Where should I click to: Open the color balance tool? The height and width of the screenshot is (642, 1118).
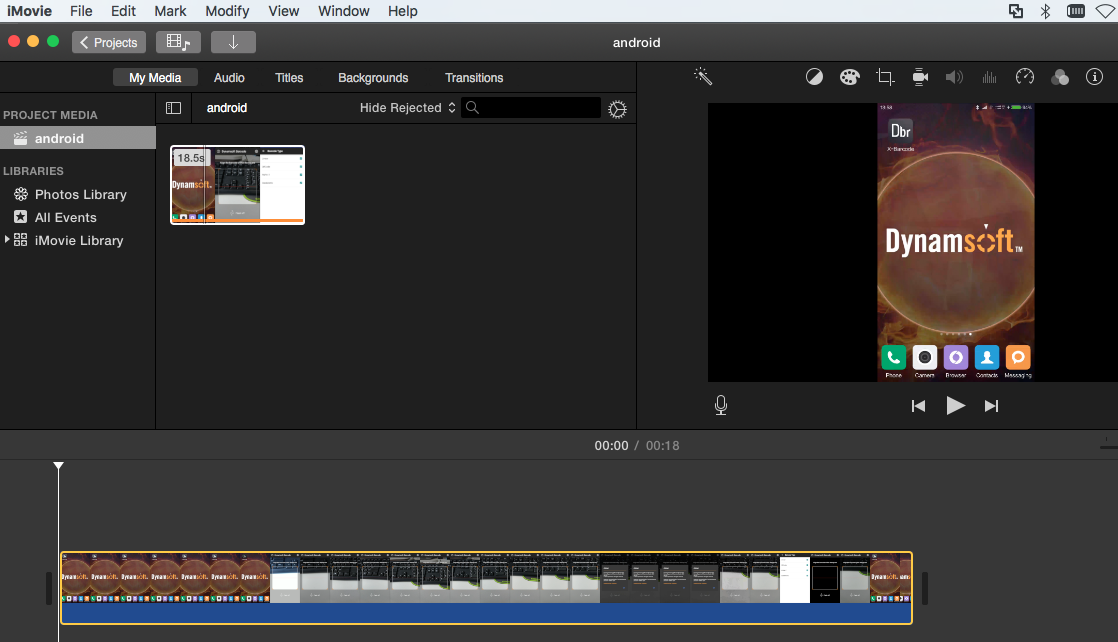814,77
